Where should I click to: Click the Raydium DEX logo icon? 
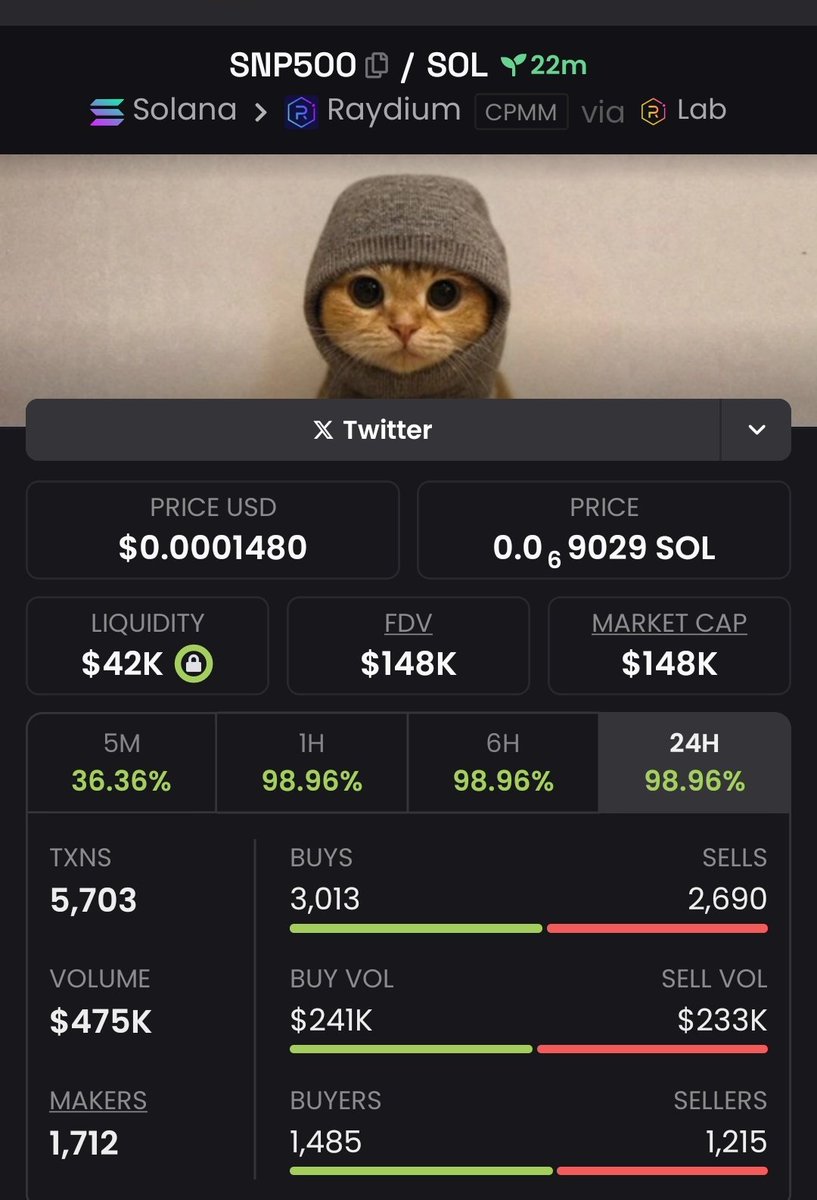[302, 111]
